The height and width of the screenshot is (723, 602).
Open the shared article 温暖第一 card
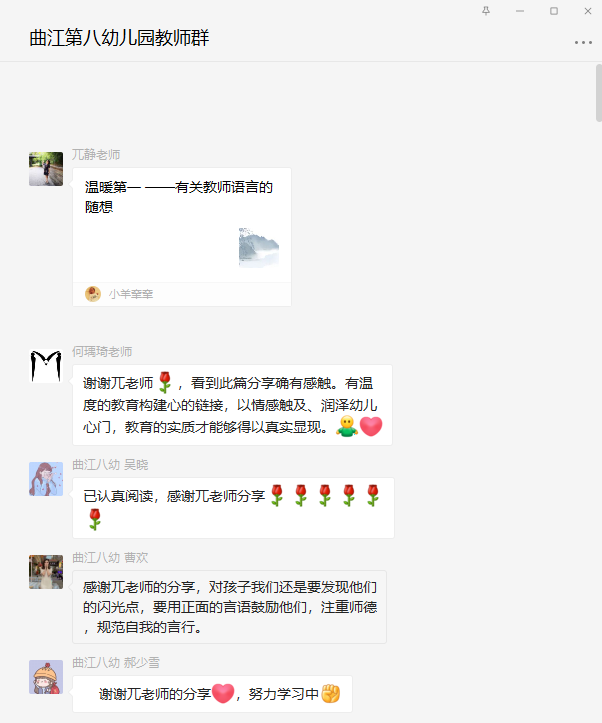[x=182, y=237]
